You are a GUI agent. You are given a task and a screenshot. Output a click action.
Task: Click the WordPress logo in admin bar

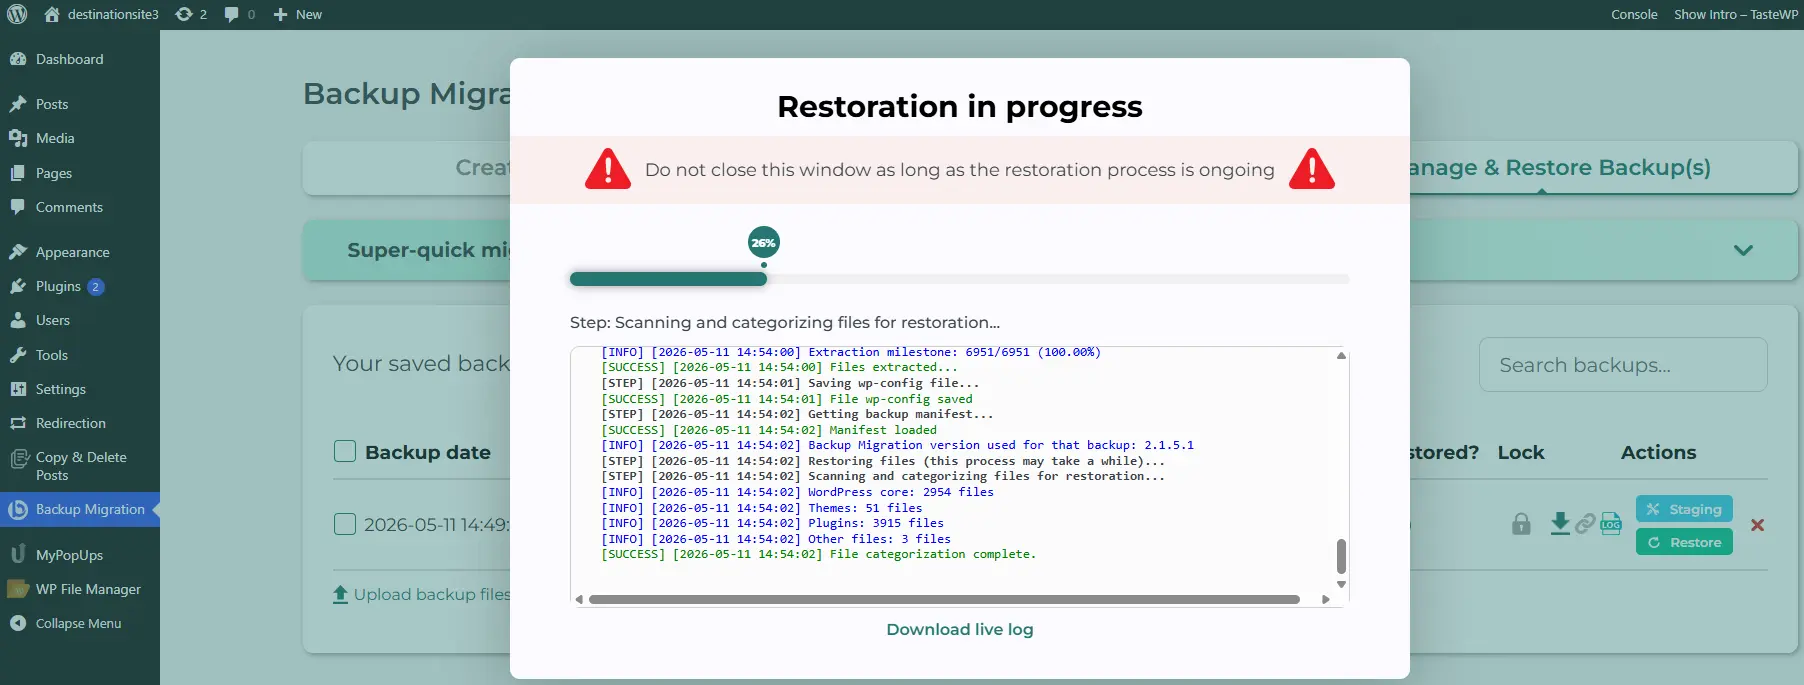[x=17, y=14]
